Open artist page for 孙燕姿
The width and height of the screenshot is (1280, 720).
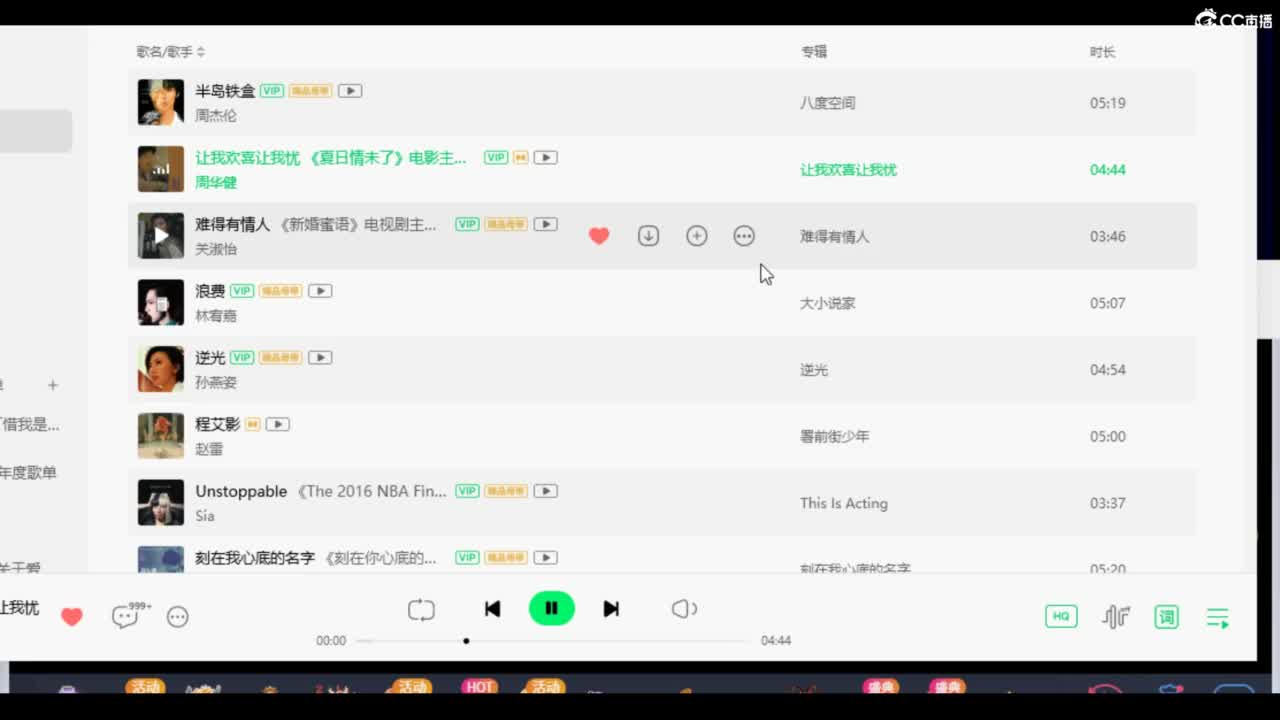point(216,383)
